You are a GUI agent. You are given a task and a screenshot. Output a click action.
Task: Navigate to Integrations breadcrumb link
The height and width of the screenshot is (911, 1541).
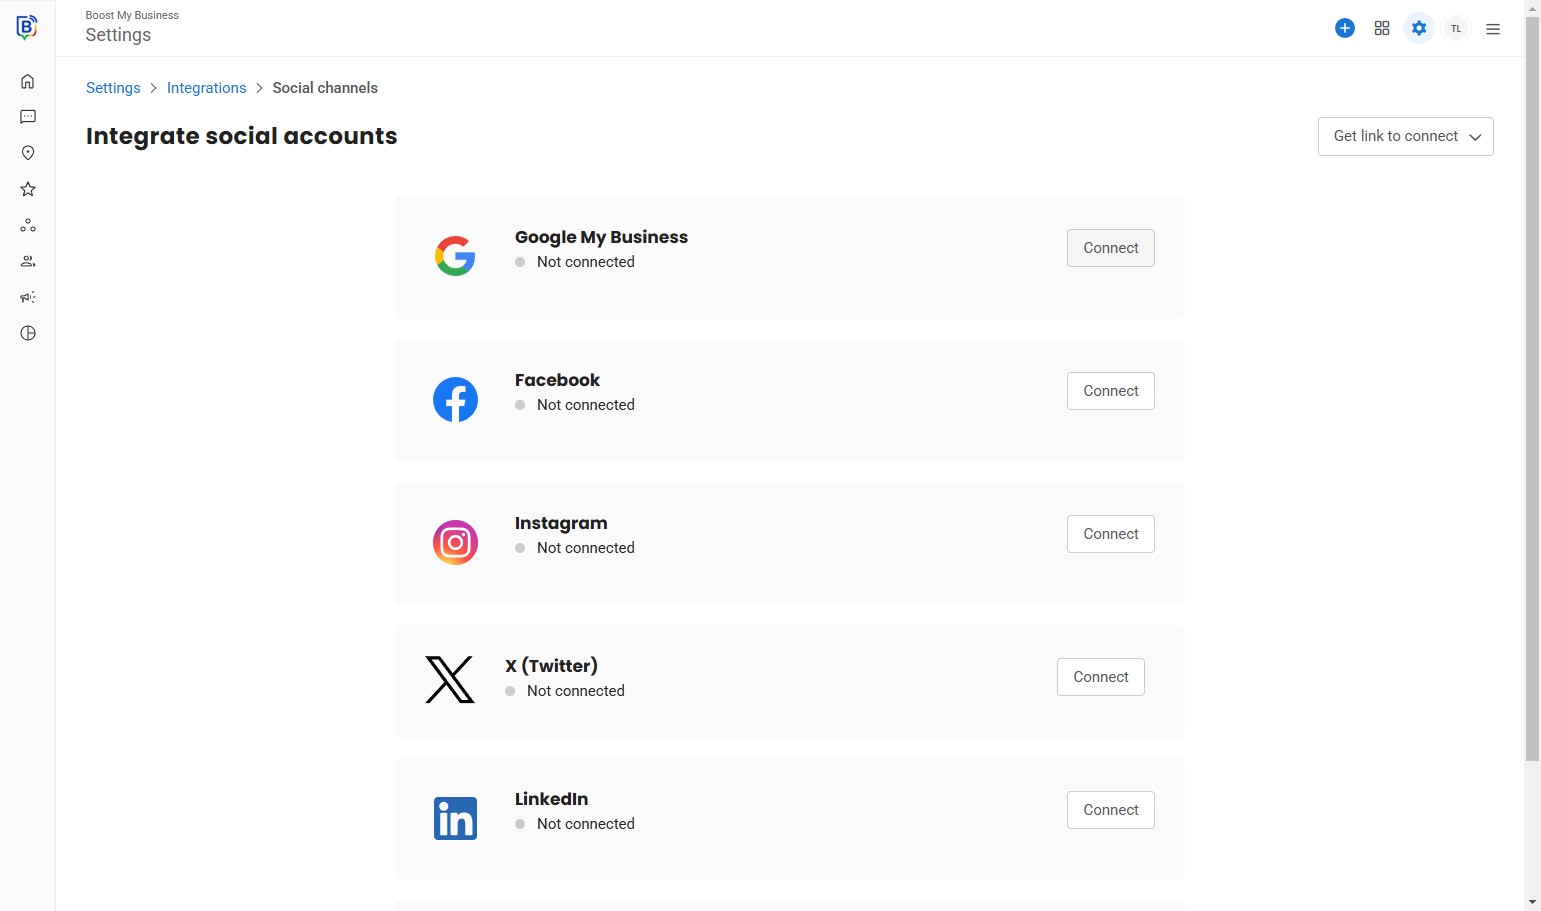pyautogui.click(x=206, y=88)
